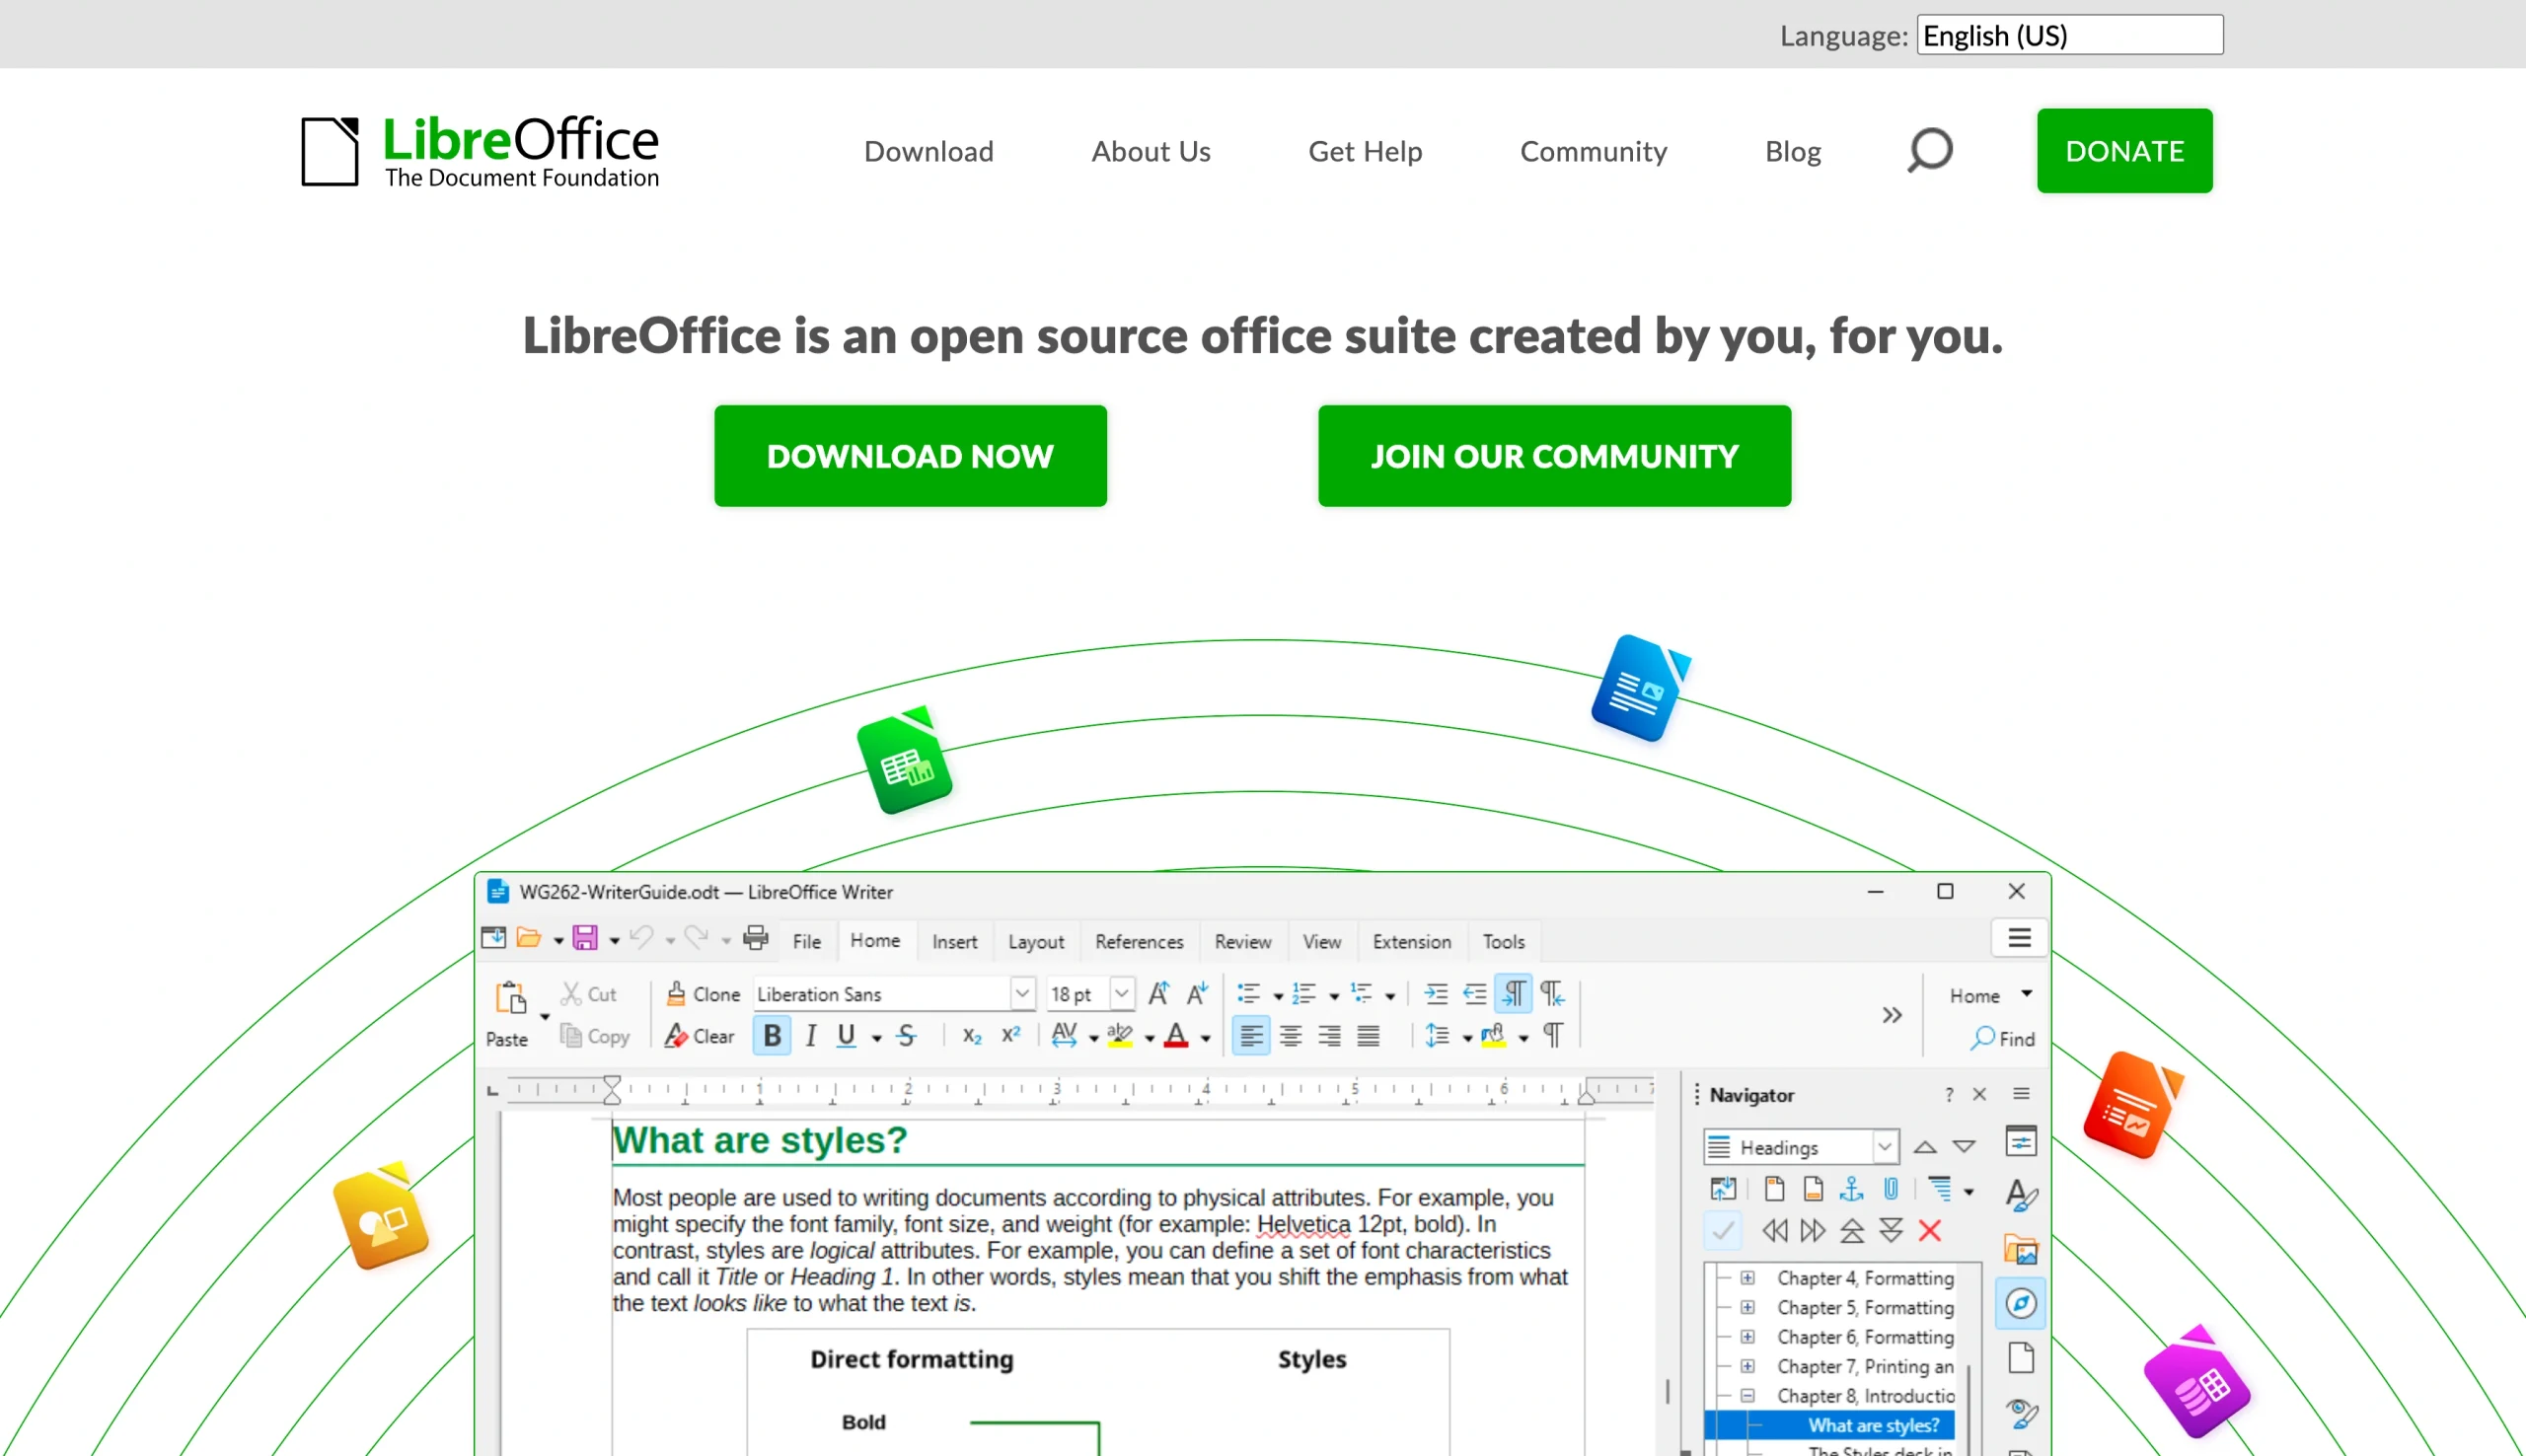Toggle Align Left

pos(1251,1036)
